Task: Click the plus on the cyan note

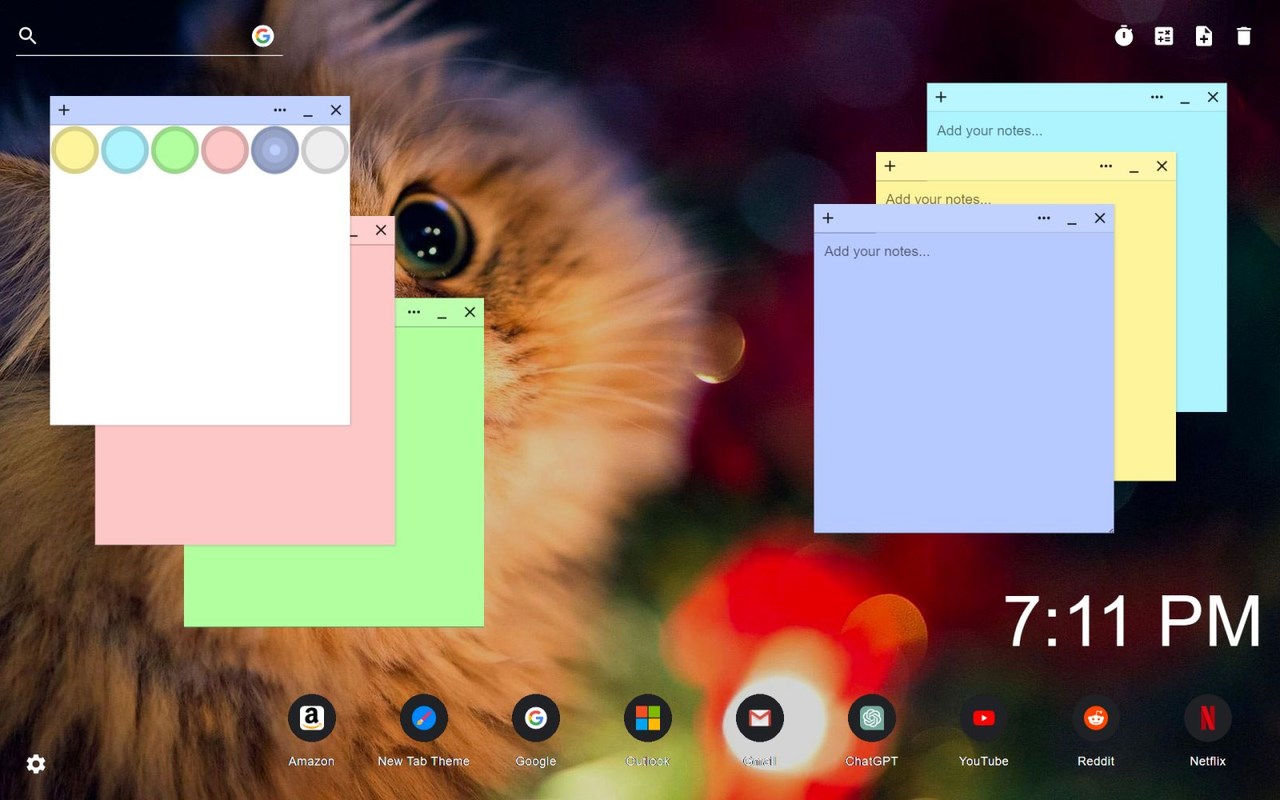Action: coord(941,97)
